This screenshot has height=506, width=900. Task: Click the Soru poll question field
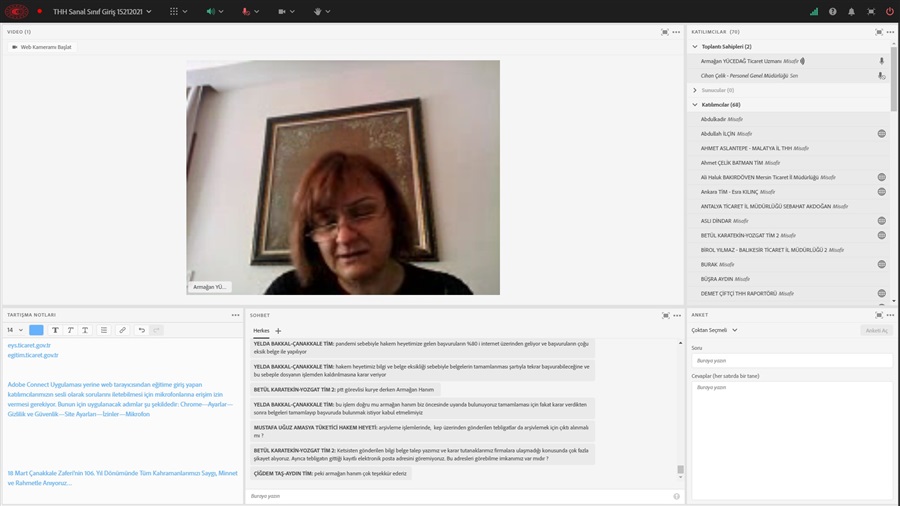(x=792, y=361)
